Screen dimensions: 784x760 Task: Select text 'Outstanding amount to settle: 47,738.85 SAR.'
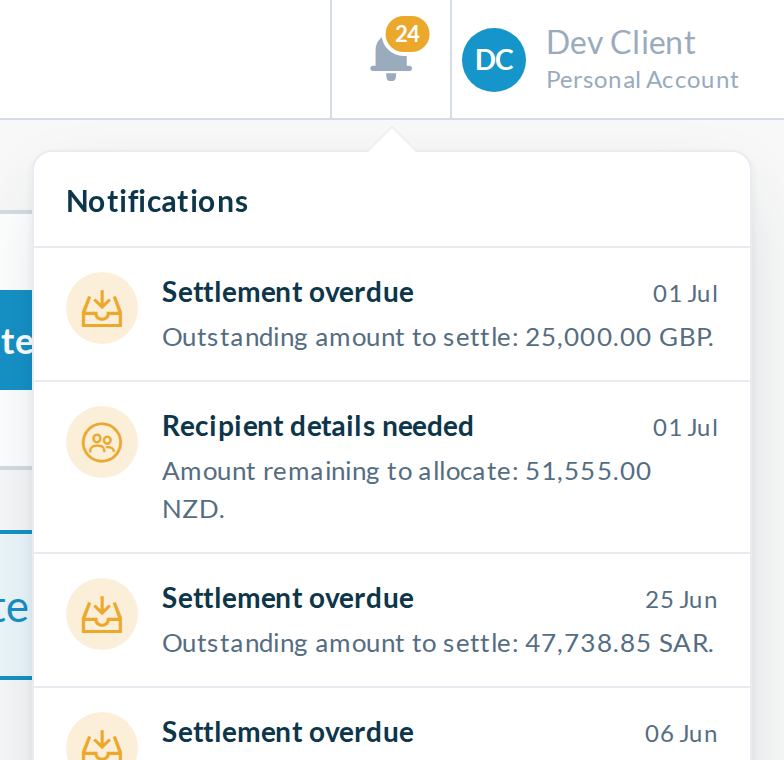(438, 644)
